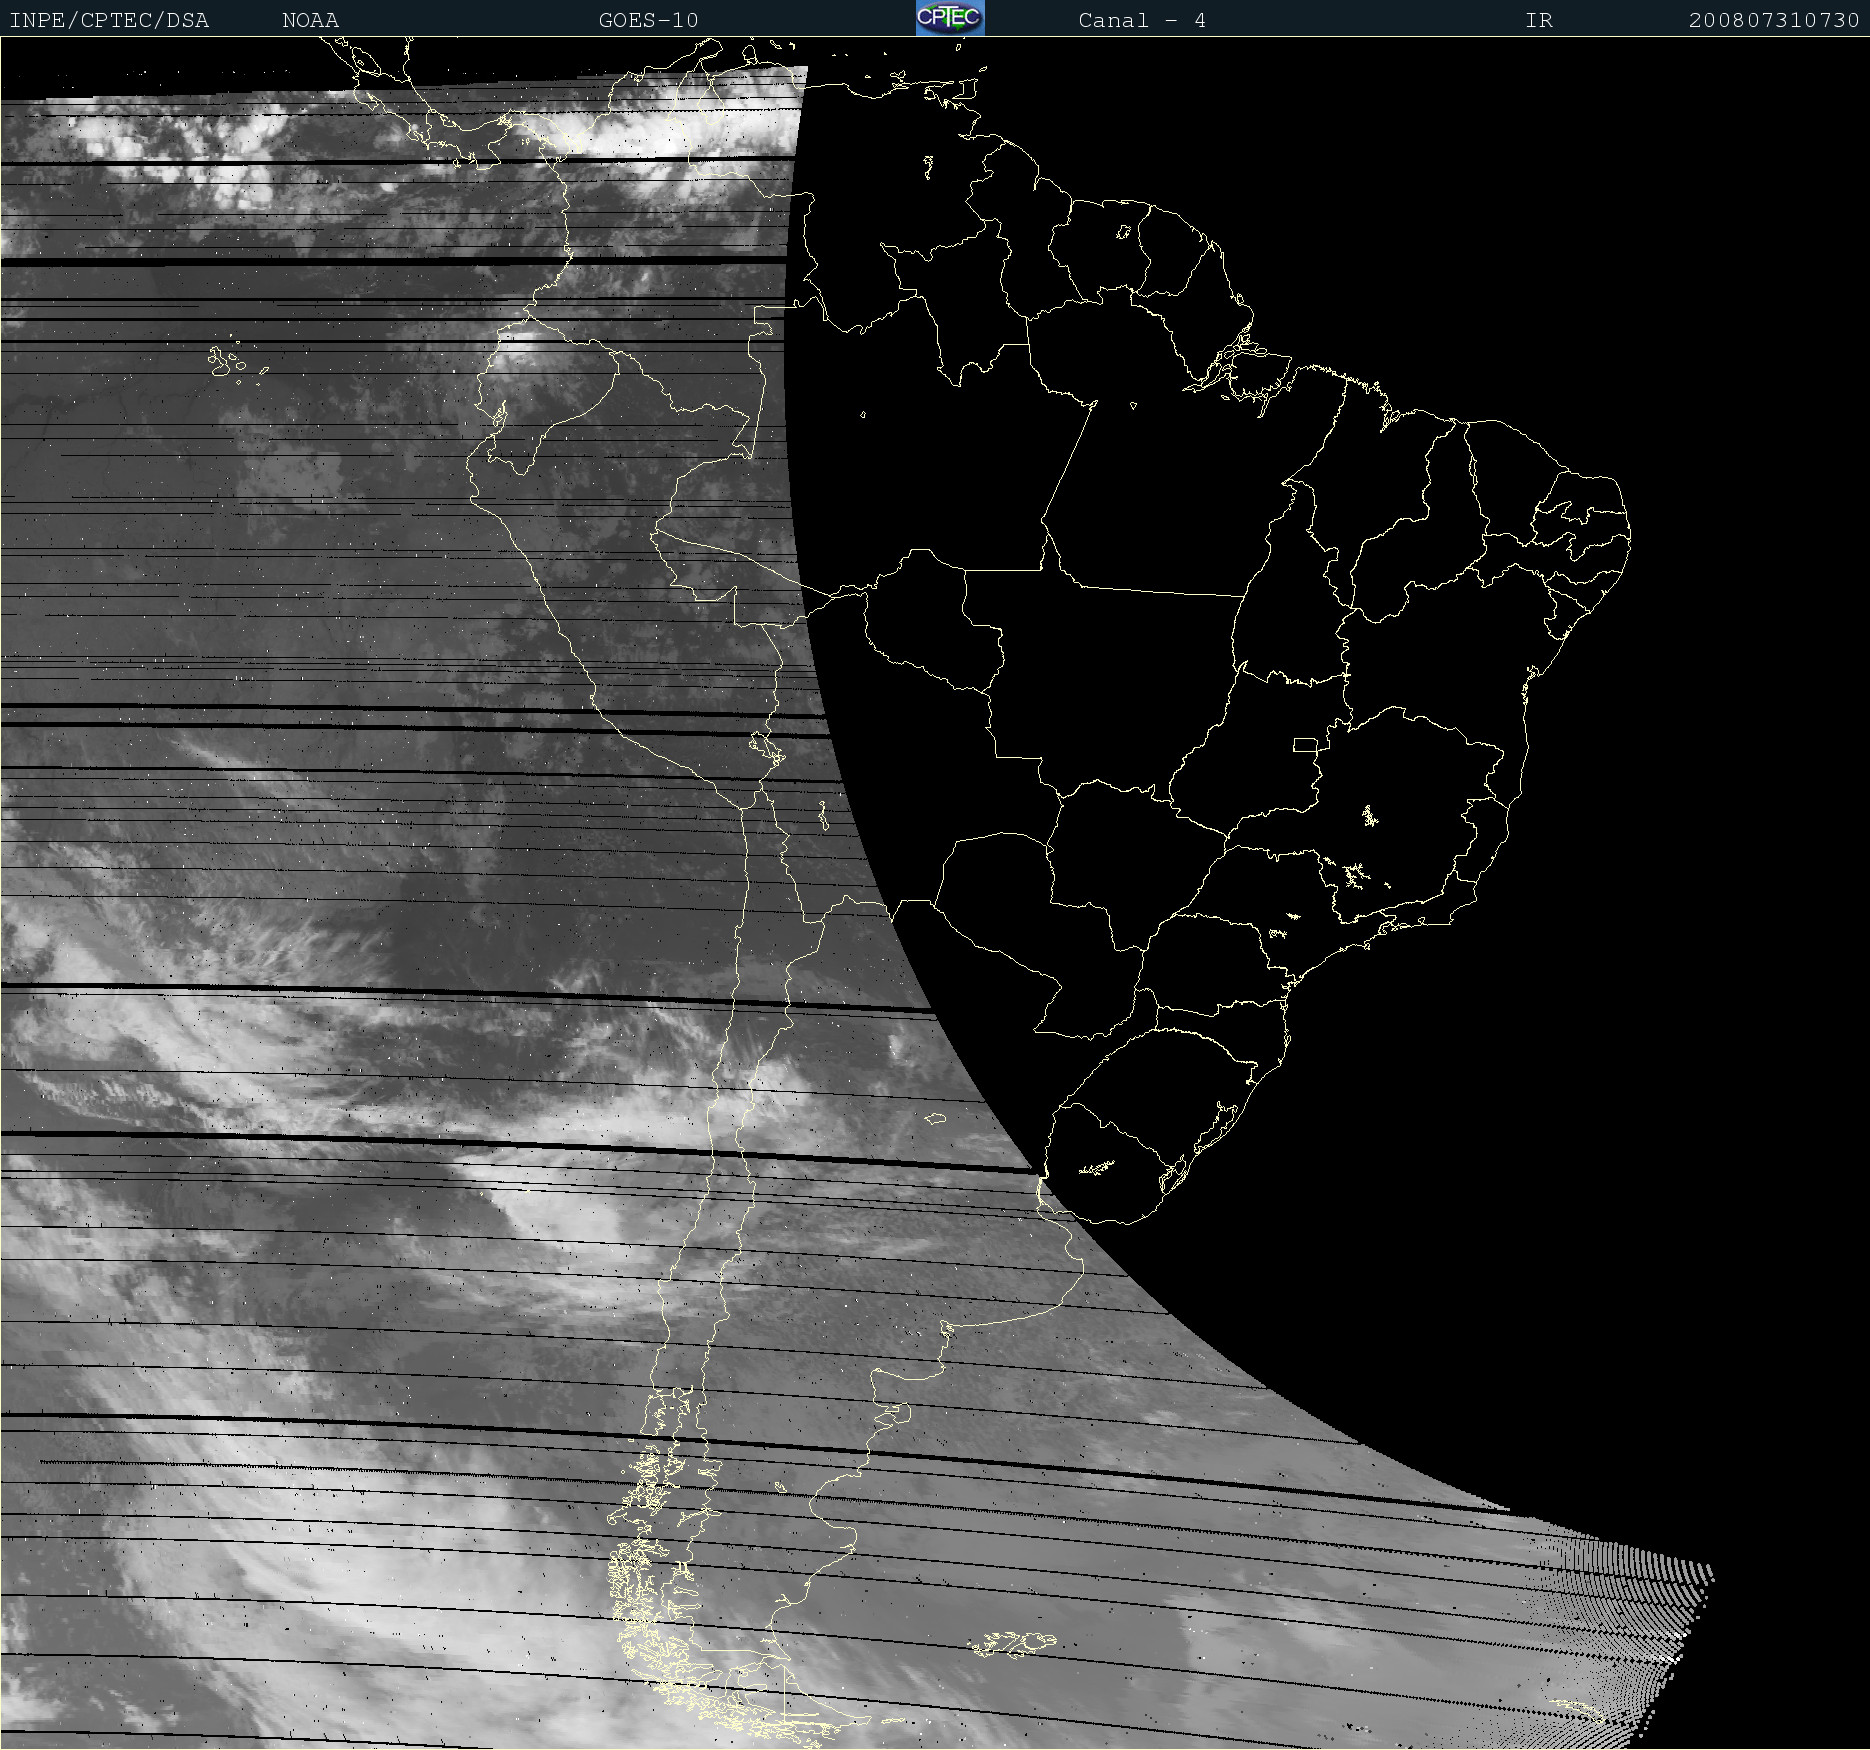
Task: Click the Lagoa dos Patos outline
Action: coord(1222,1125)
